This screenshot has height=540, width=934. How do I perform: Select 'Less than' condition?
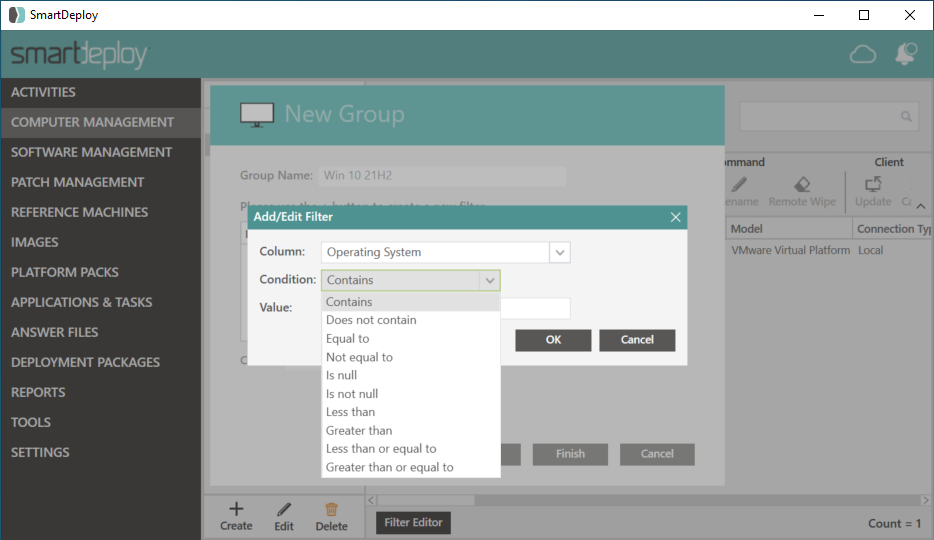[410, 412]
